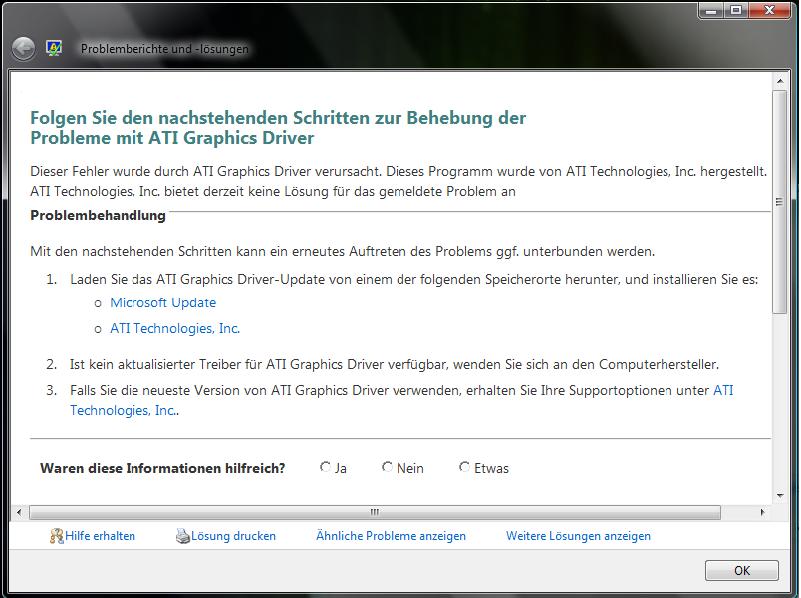Click the question 'Waren diese Informationen hilfreich?'
The height and width of the screenshot is (598, 801).
[x=162, y=468]
